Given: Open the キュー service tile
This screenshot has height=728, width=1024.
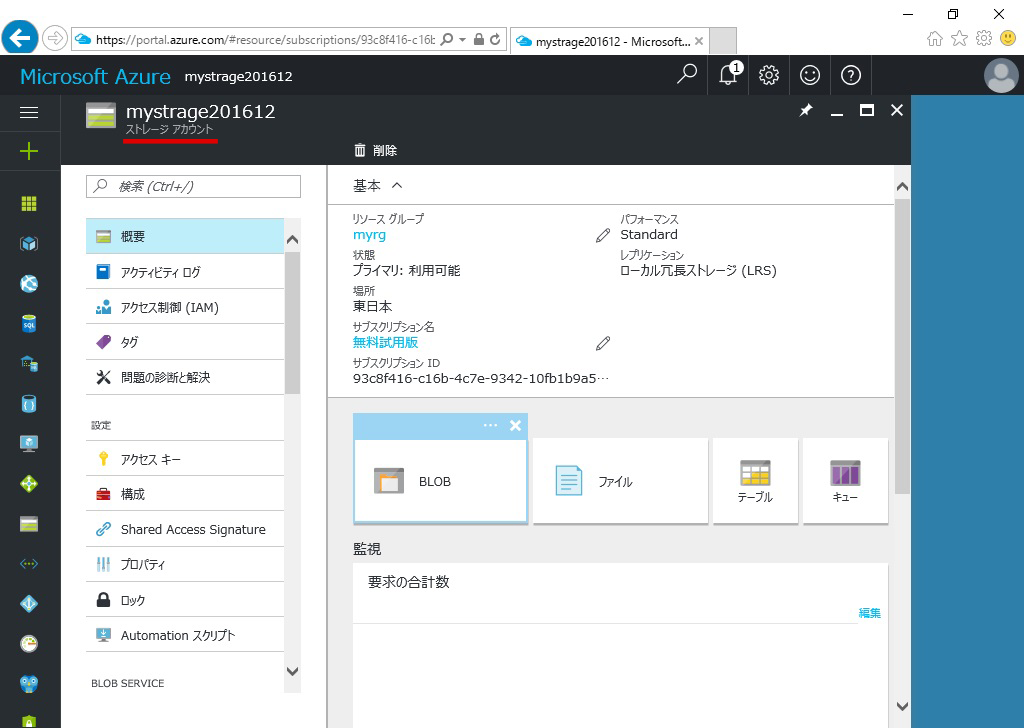Looking at the screenshot, I should [846, 481].
